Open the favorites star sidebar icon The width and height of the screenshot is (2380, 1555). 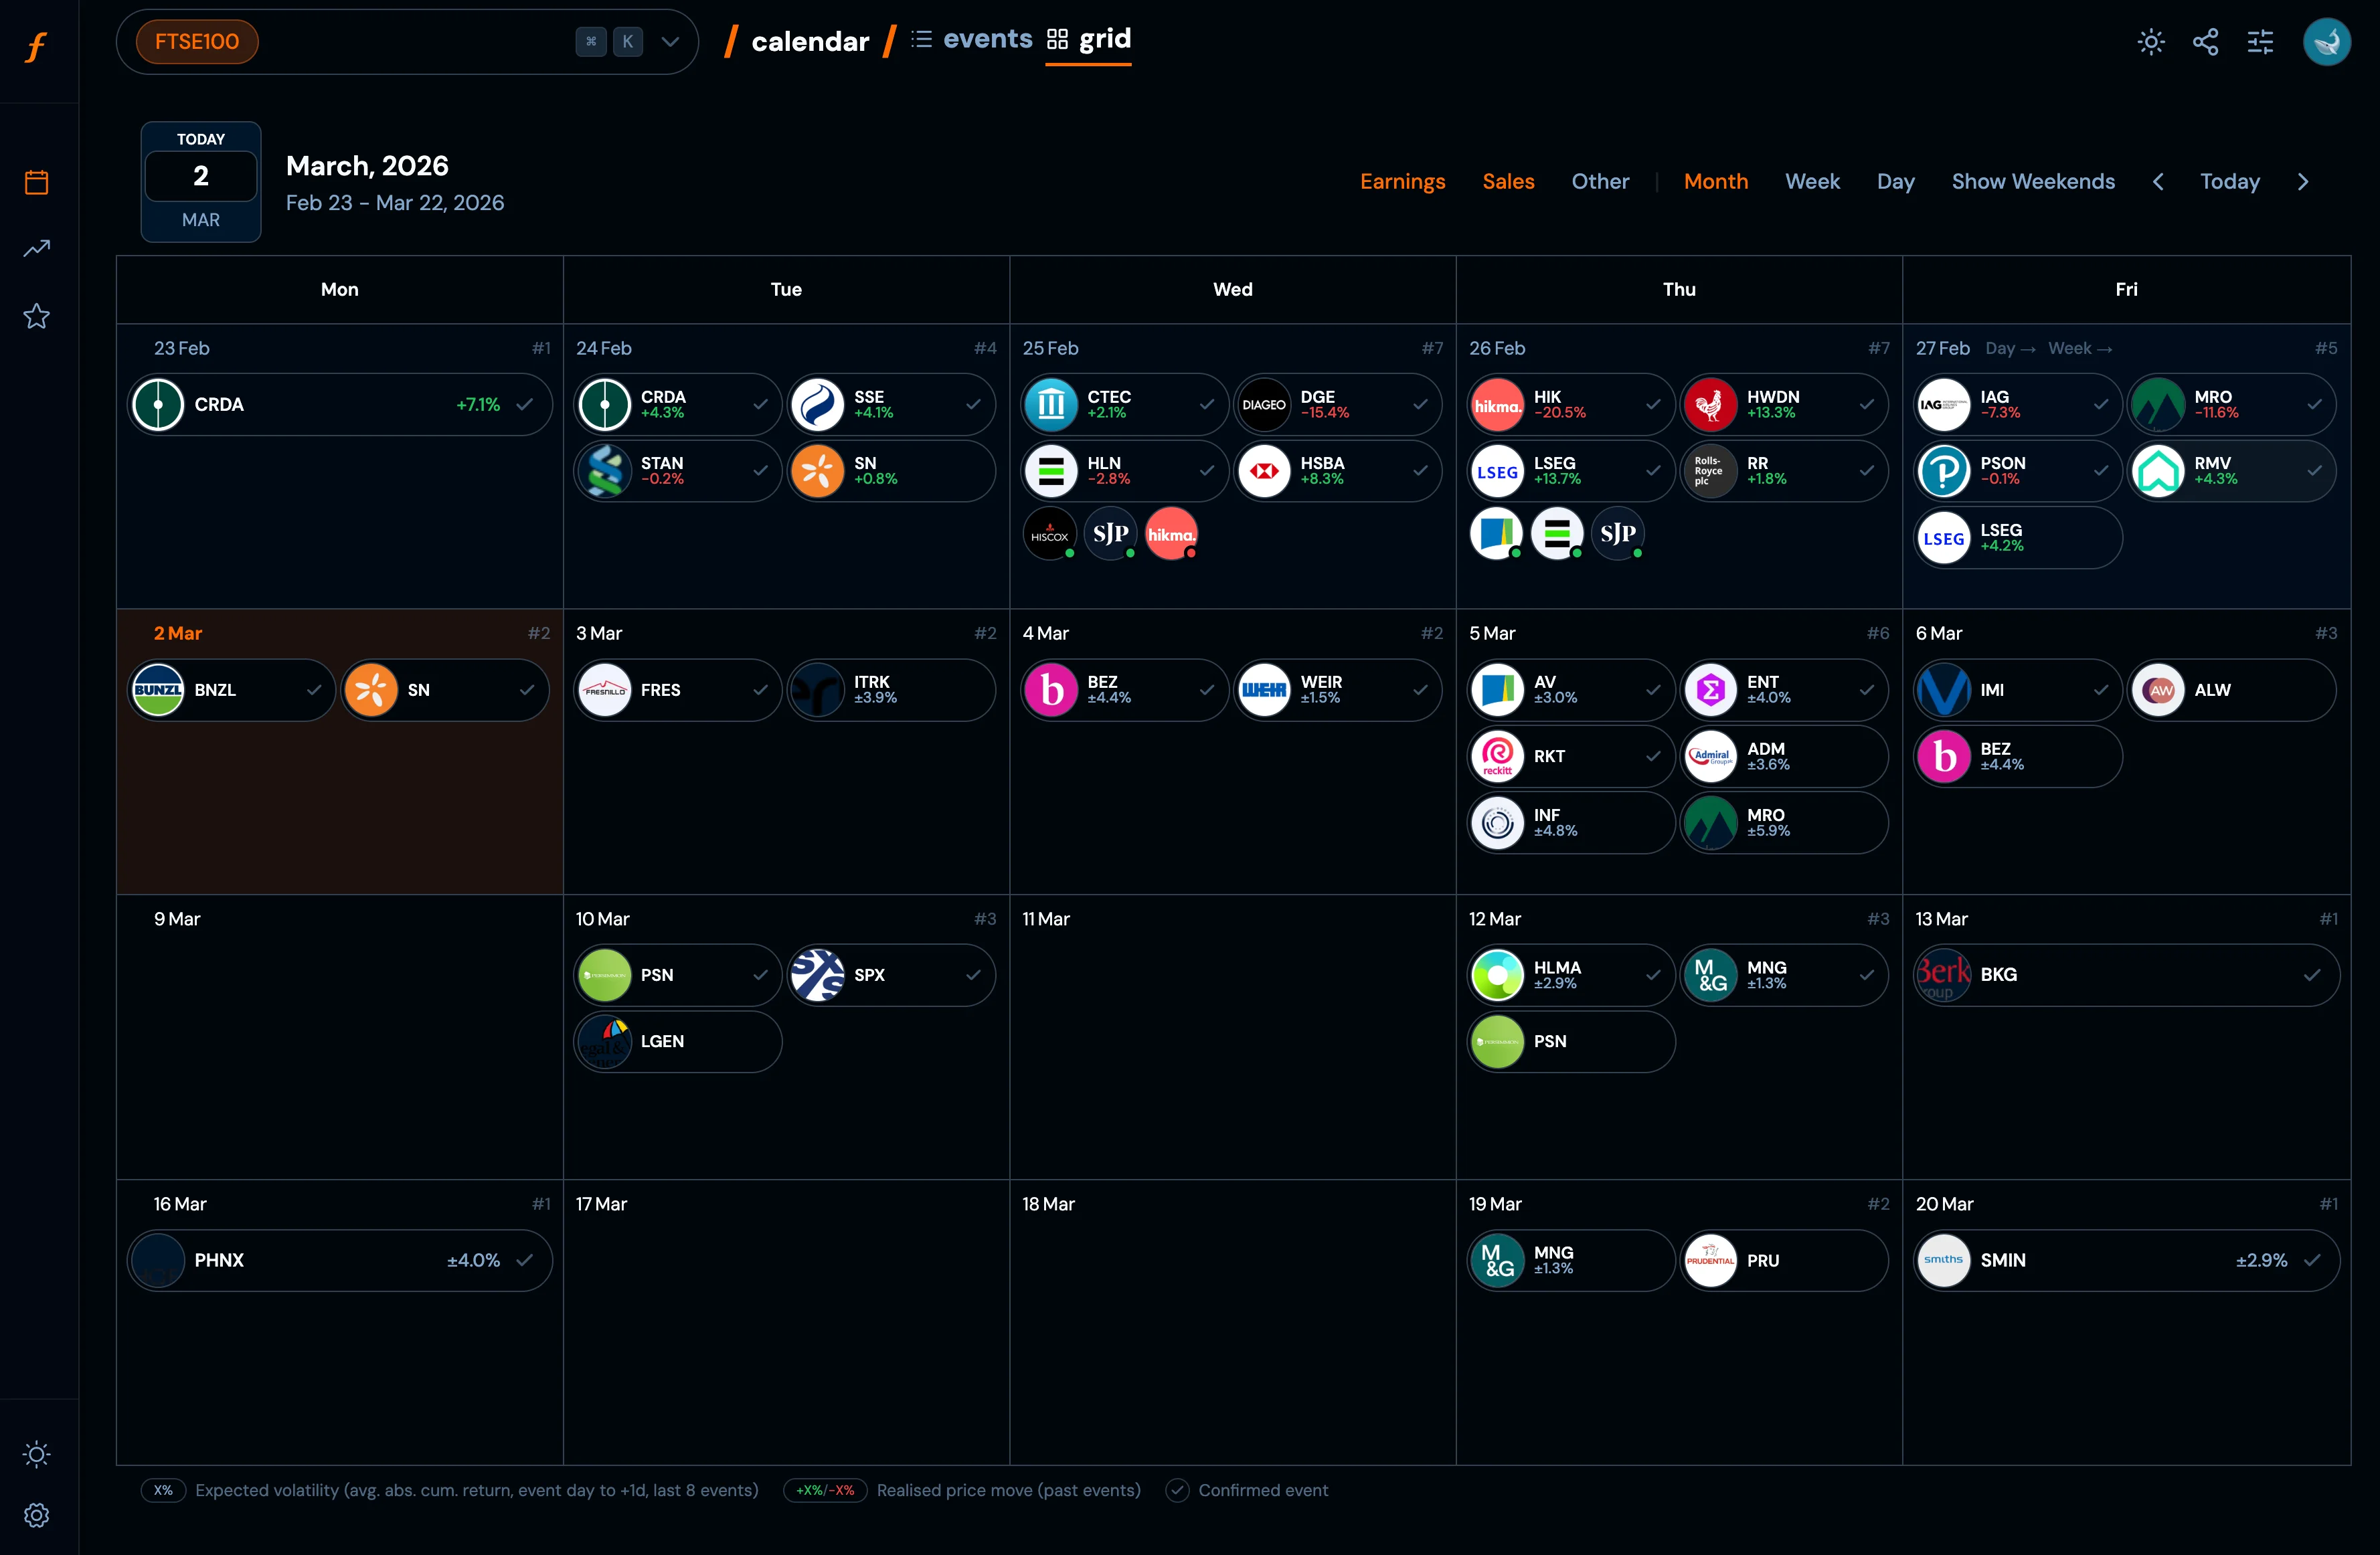pos(37,316)
